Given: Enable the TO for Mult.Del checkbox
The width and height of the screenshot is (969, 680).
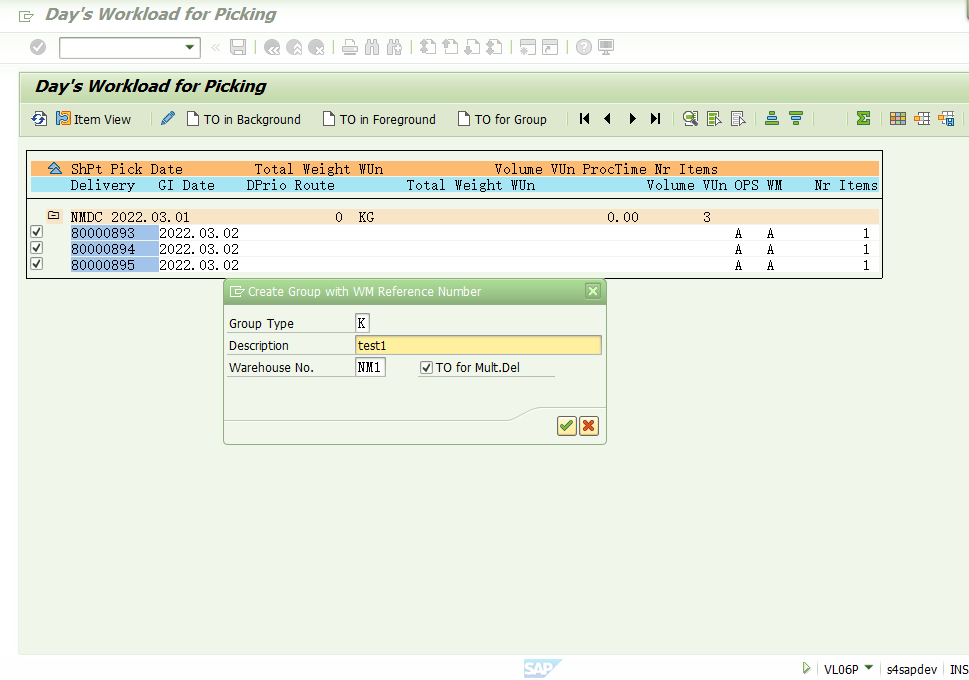Looking at the screenshot, I should click(x=425, y=366).
